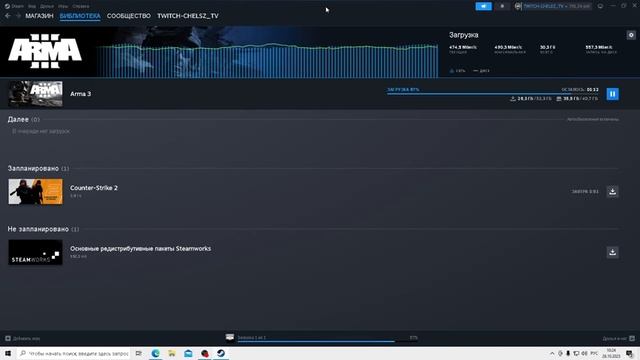
Task: Open the Mail app from the taskbar
Action: click(188, 353)
